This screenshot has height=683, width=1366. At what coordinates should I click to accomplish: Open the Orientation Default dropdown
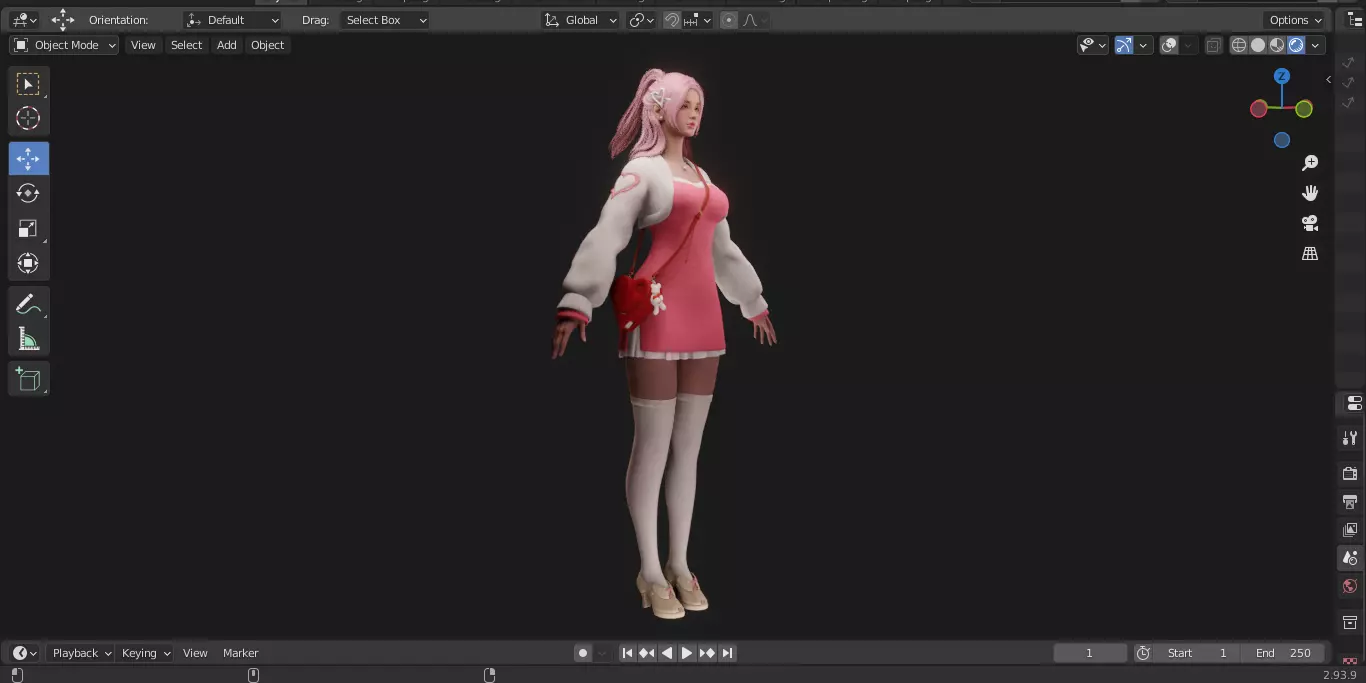(234, 20)
